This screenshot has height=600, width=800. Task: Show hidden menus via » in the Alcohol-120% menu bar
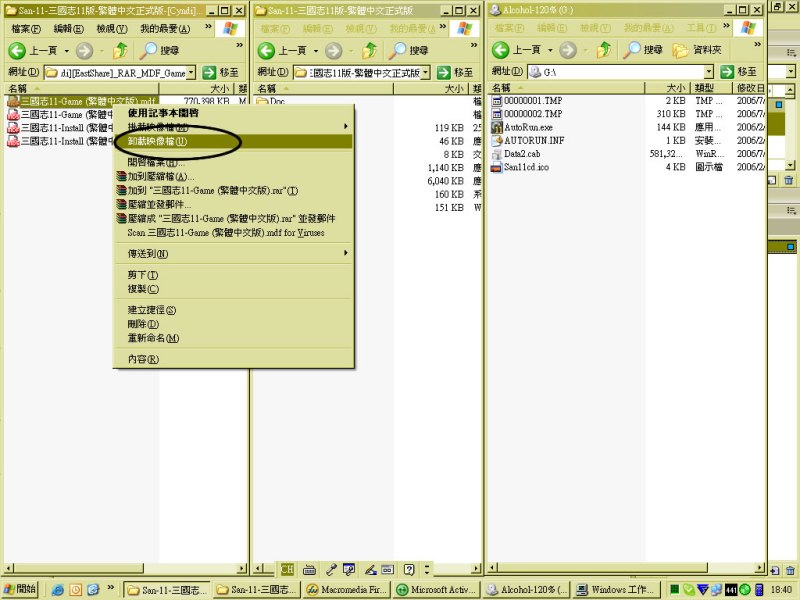click(x=726, y=26)
